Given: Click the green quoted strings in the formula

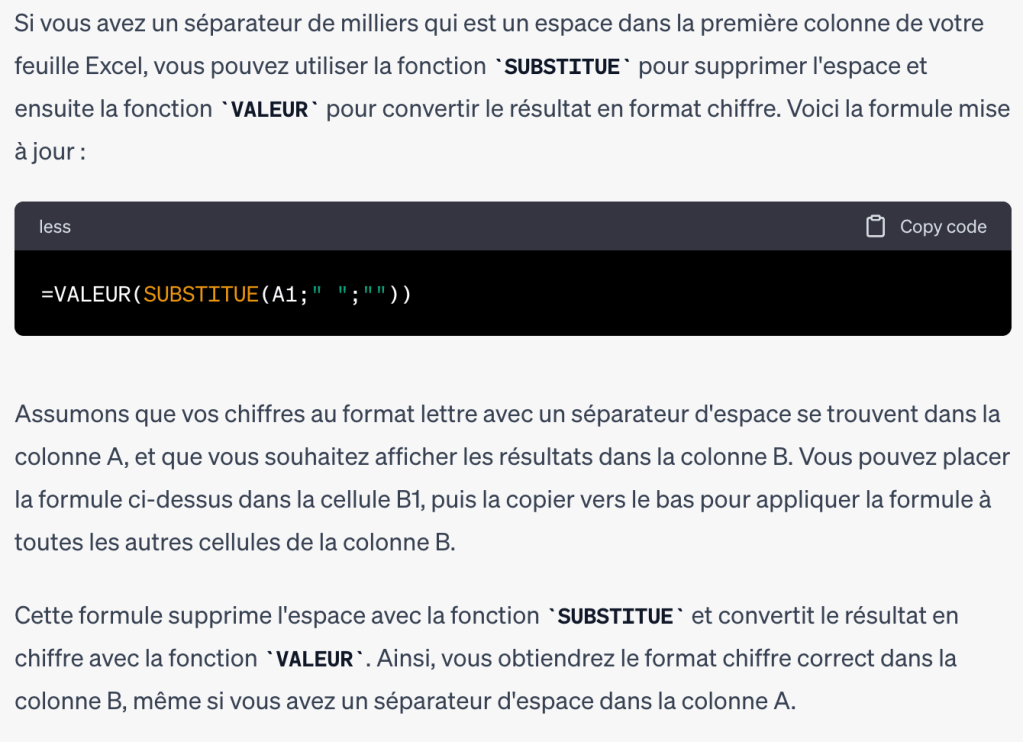Looking at the screenshot, I should pyautogui.click(x=355, y=295).
